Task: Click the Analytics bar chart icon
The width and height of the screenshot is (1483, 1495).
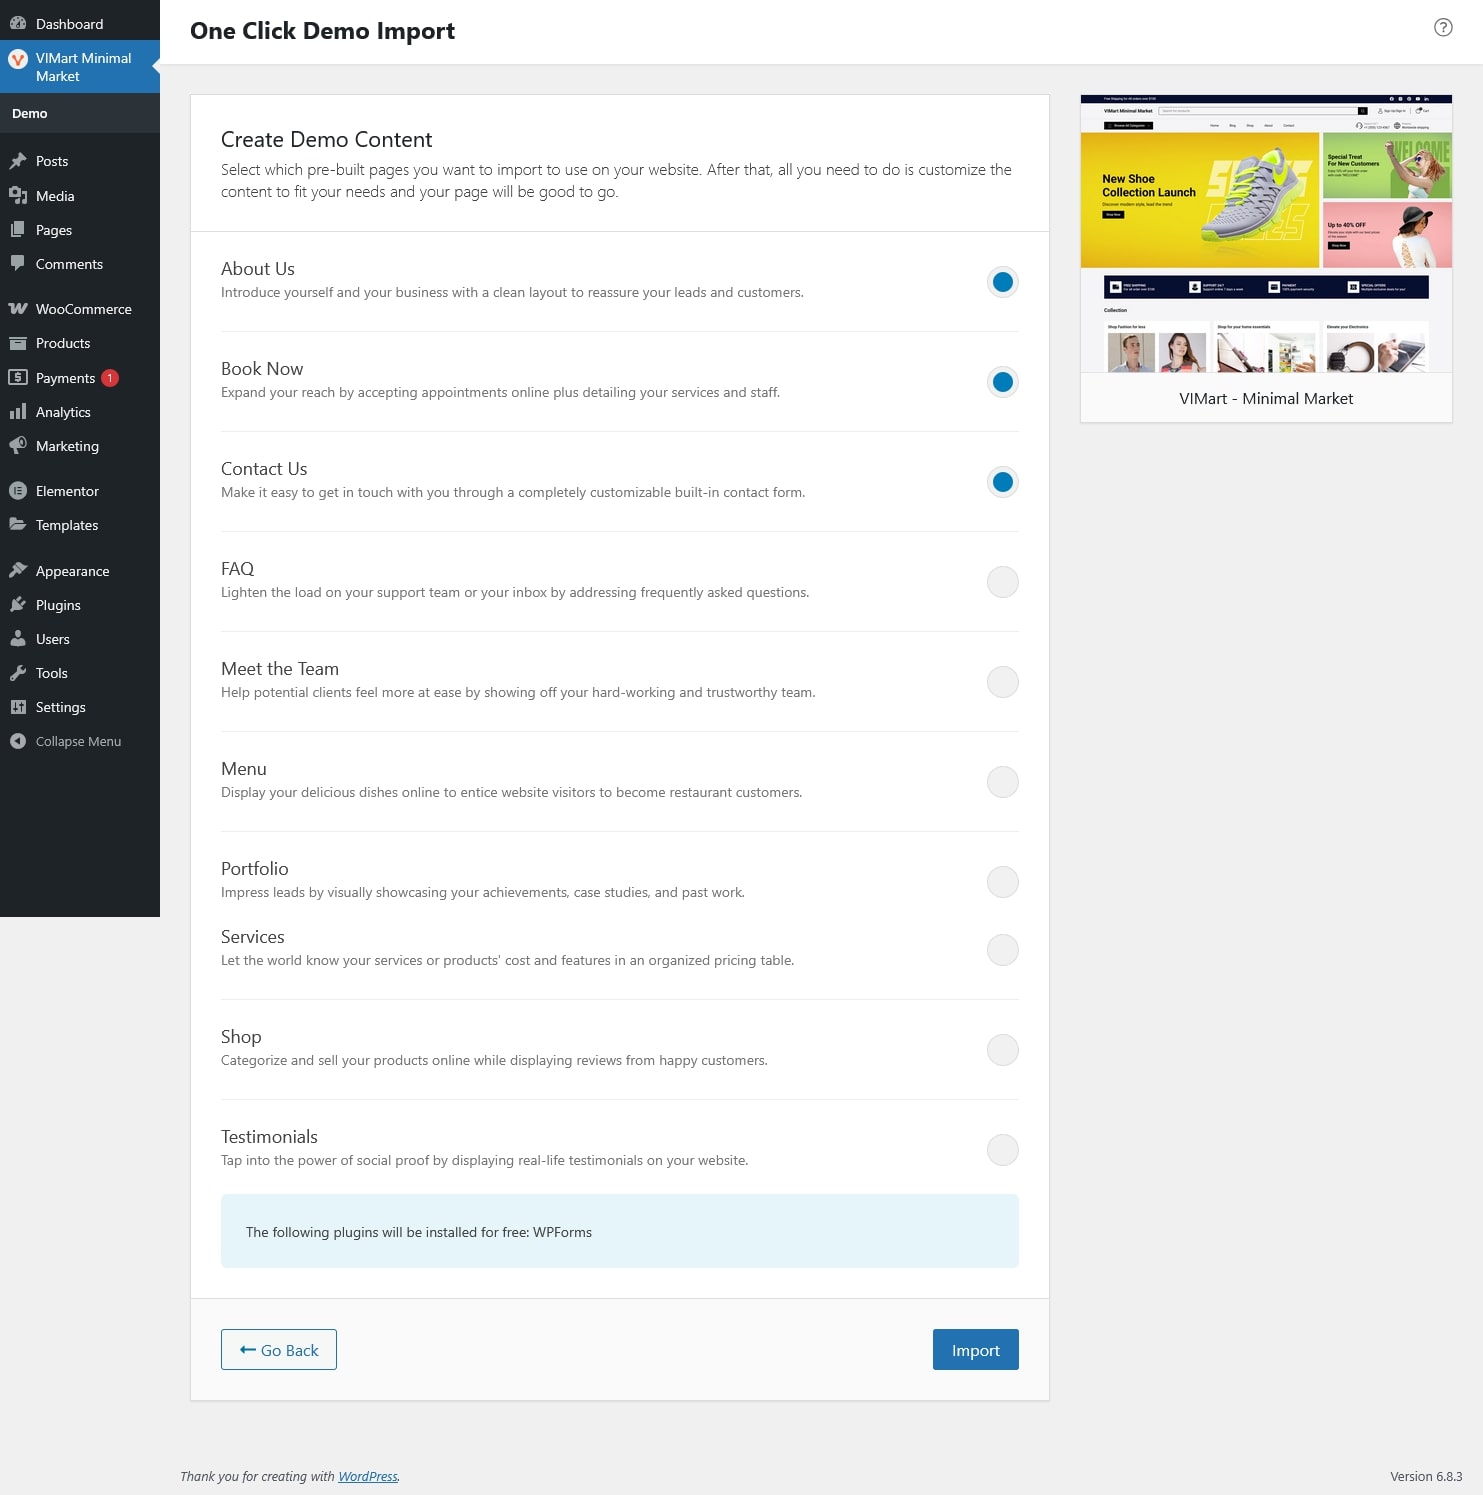Action: pos(18,412)
